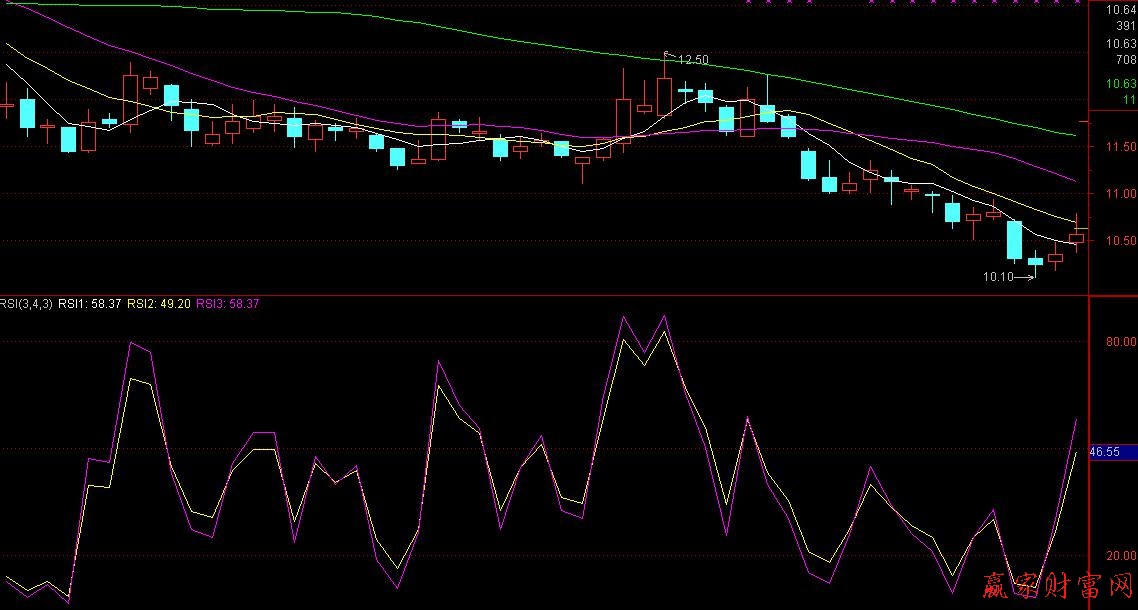
Task: Click the 391 volume figure
Action: point(1126,26)
